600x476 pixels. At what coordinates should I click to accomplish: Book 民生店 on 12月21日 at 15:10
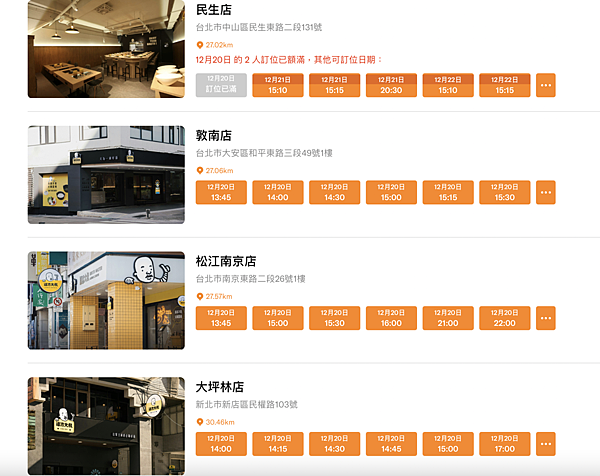278,85
